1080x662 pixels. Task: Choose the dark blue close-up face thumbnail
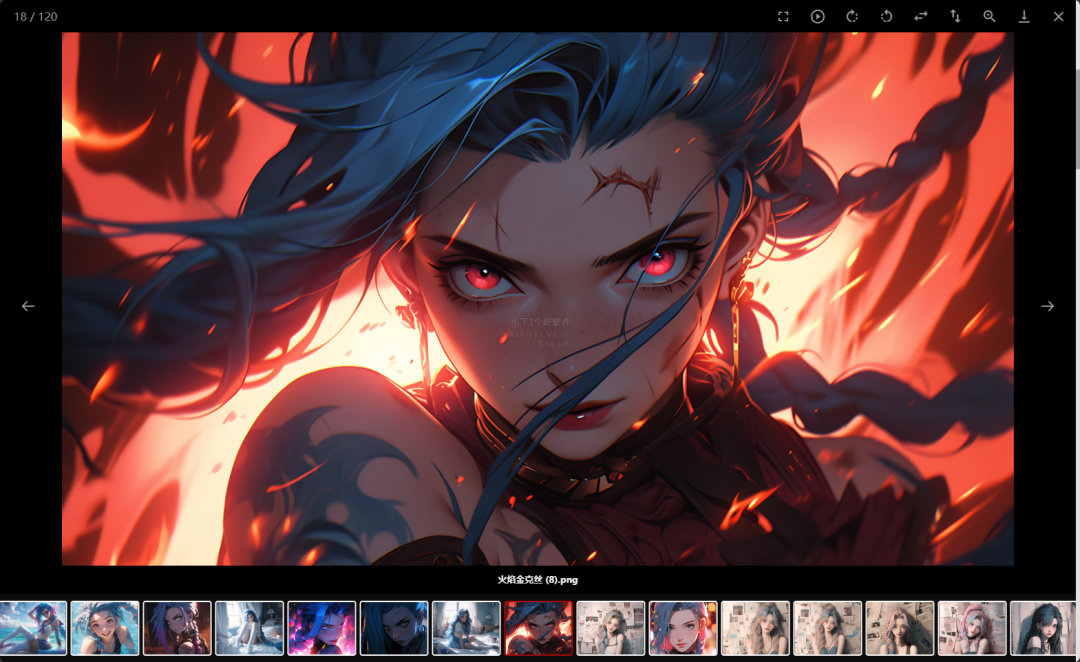click(x=394, y=628)
